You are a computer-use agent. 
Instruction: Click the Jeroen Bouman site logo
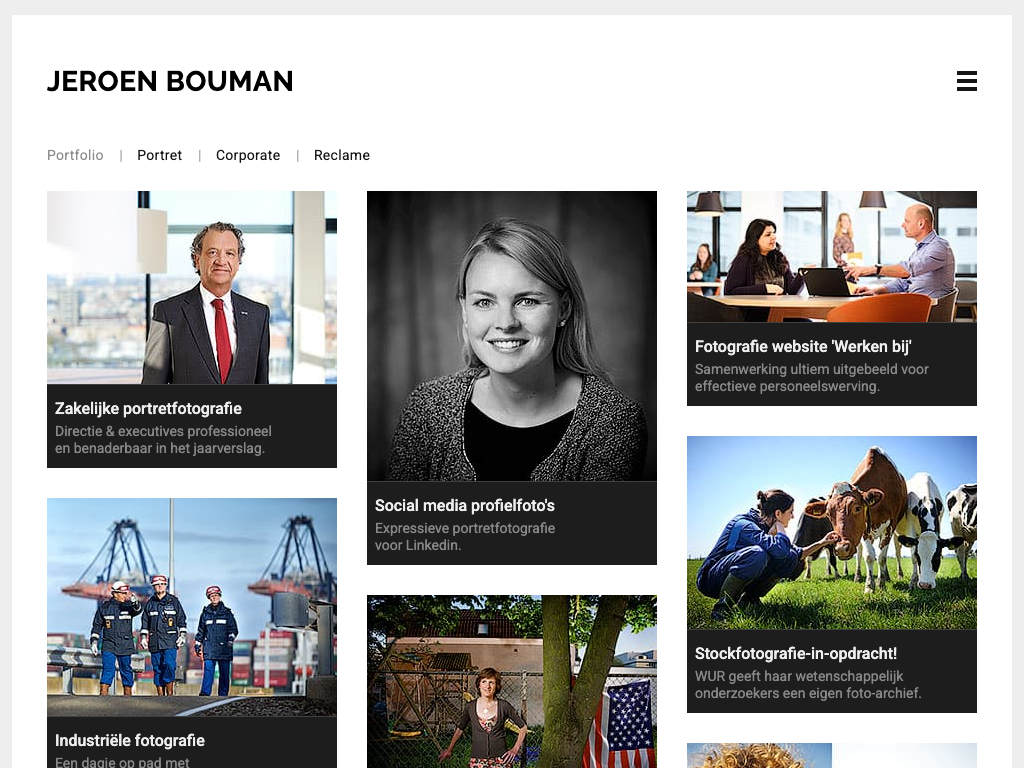tap(170, 81)
